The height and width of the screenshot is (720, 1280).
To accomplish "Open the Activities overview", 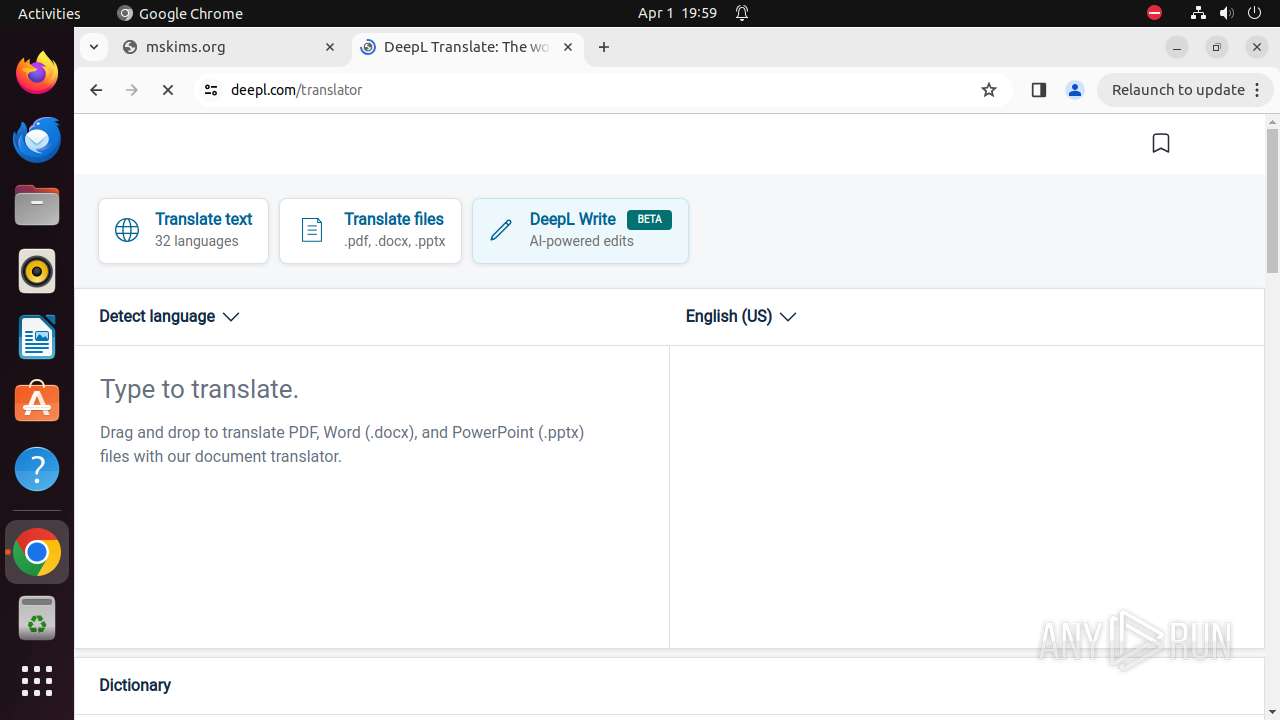I will coord(49,13).
